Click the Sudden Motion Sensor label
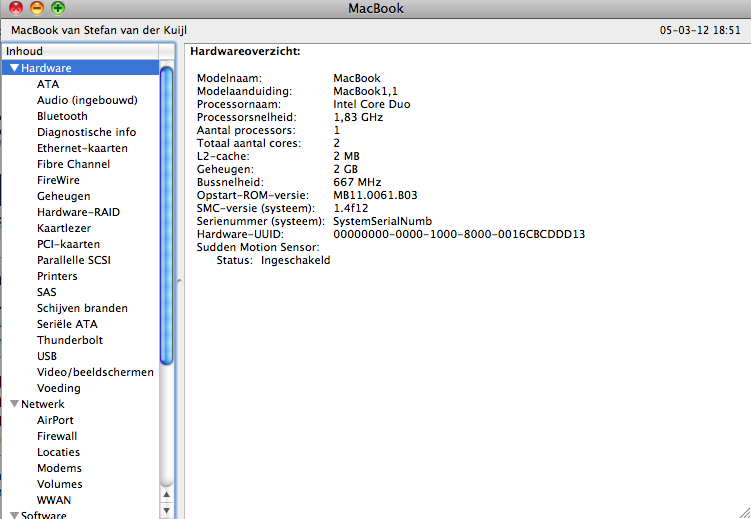751x519 pixels. coord(258,248)
